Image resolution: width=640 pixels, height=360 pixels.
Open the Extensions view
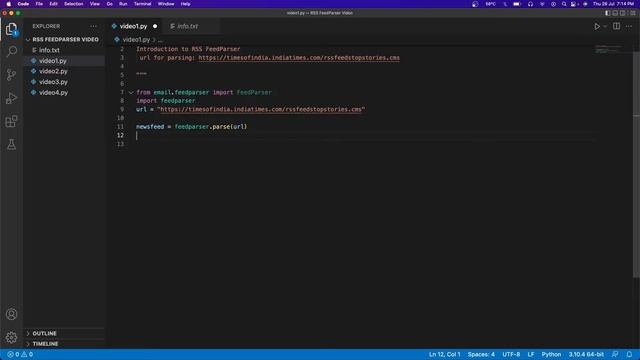click(x=11, y=121)
